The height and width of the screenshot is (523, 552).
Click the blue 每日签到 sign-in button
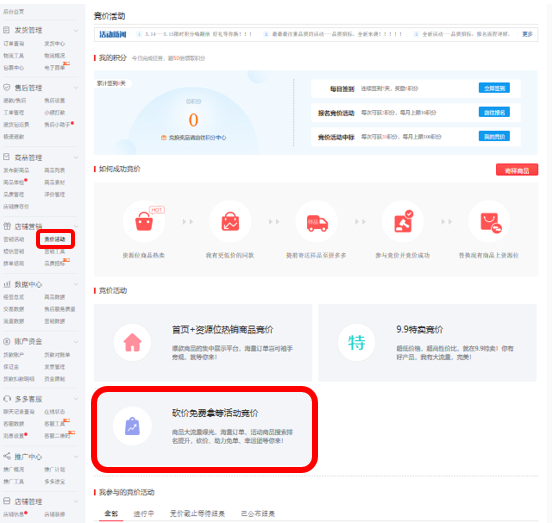click(494, 88)
